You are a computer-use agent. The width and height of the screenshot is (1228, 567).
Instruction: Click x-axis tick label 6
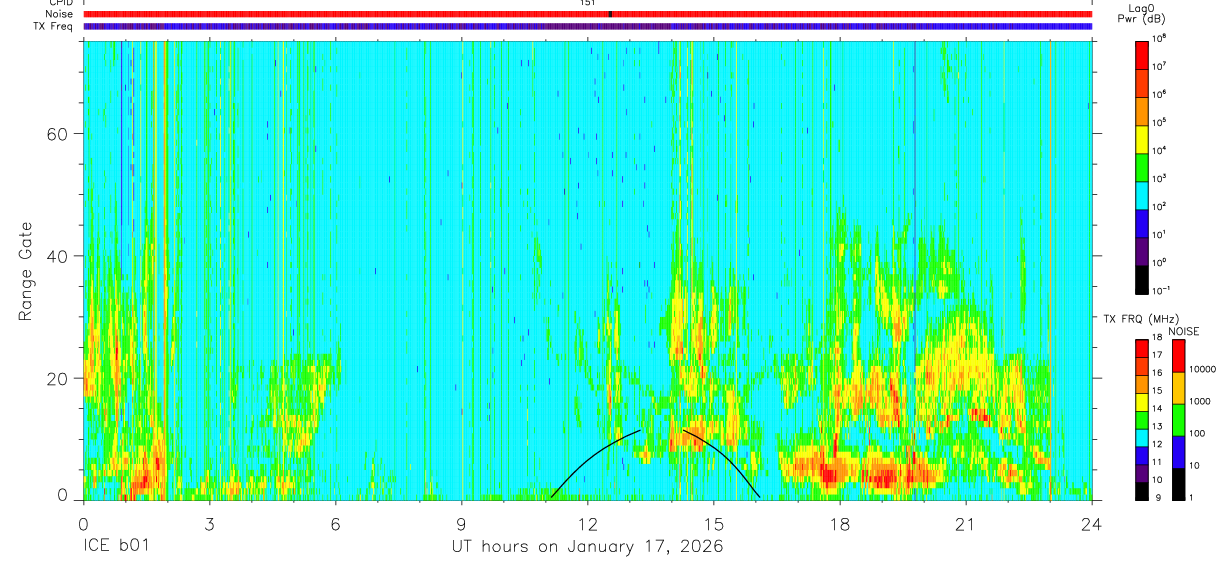(x=336, y=523)
